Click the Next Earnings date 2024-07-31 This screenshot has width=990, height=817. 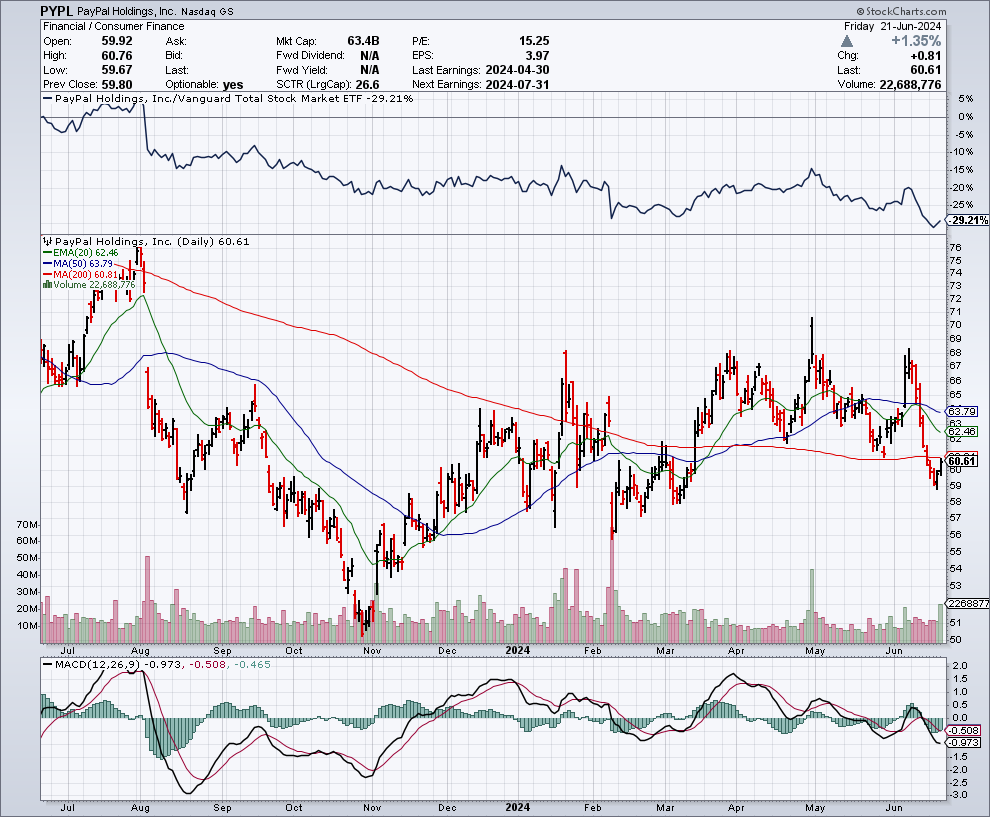[517, 85]
